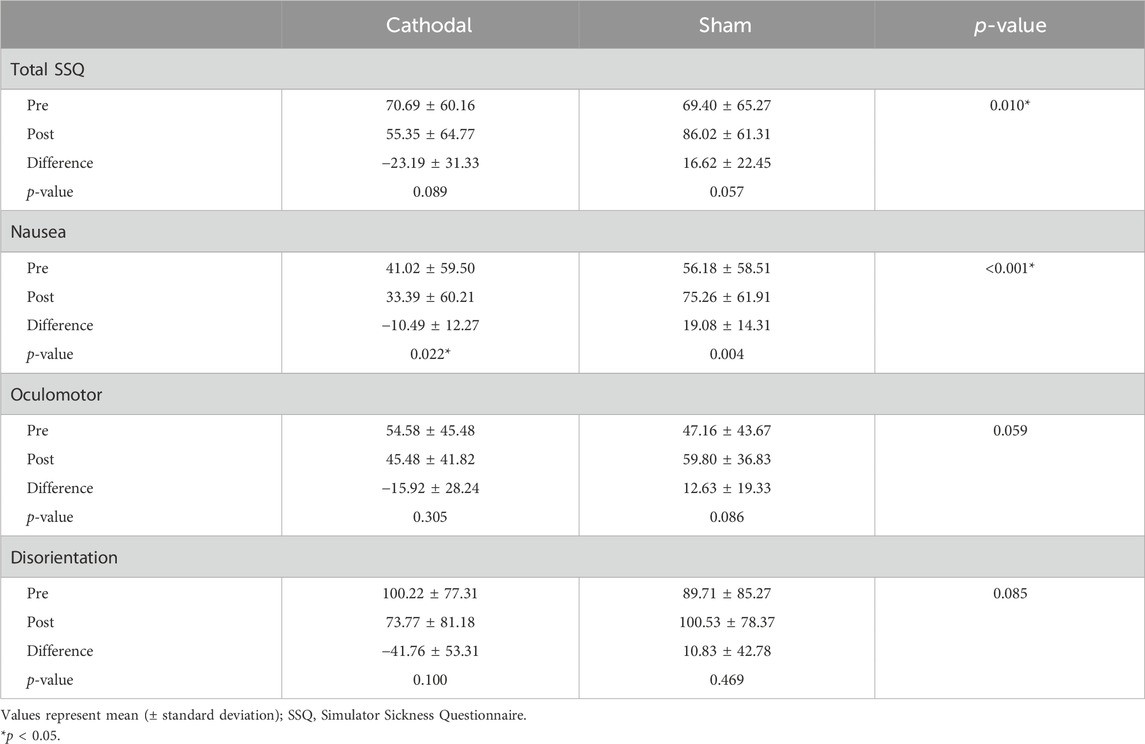The width and height of the screenshot is (1145, 744).
Task: Click the p-value column header
Action: 1009,26
